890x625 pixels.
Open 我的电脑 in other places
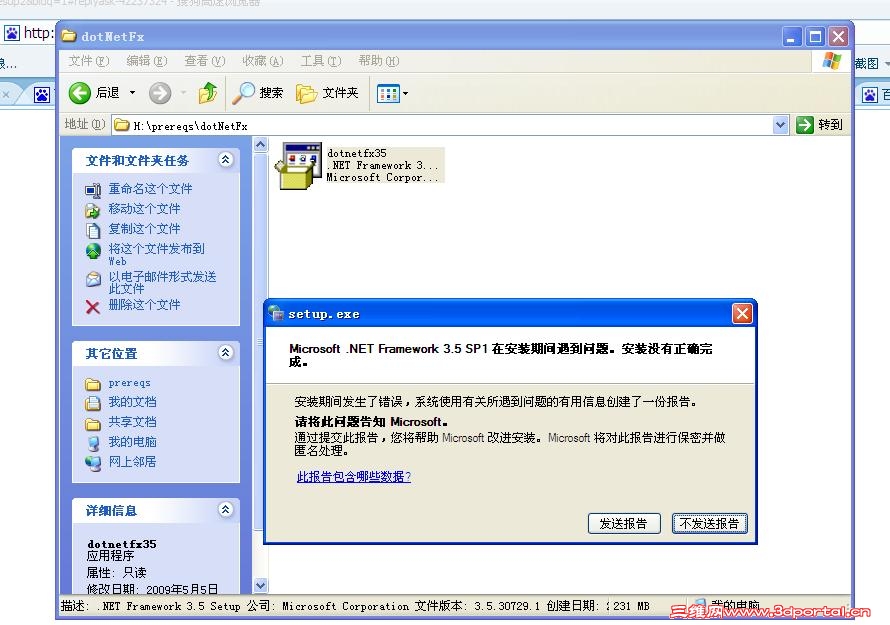(x=132, y=442)
